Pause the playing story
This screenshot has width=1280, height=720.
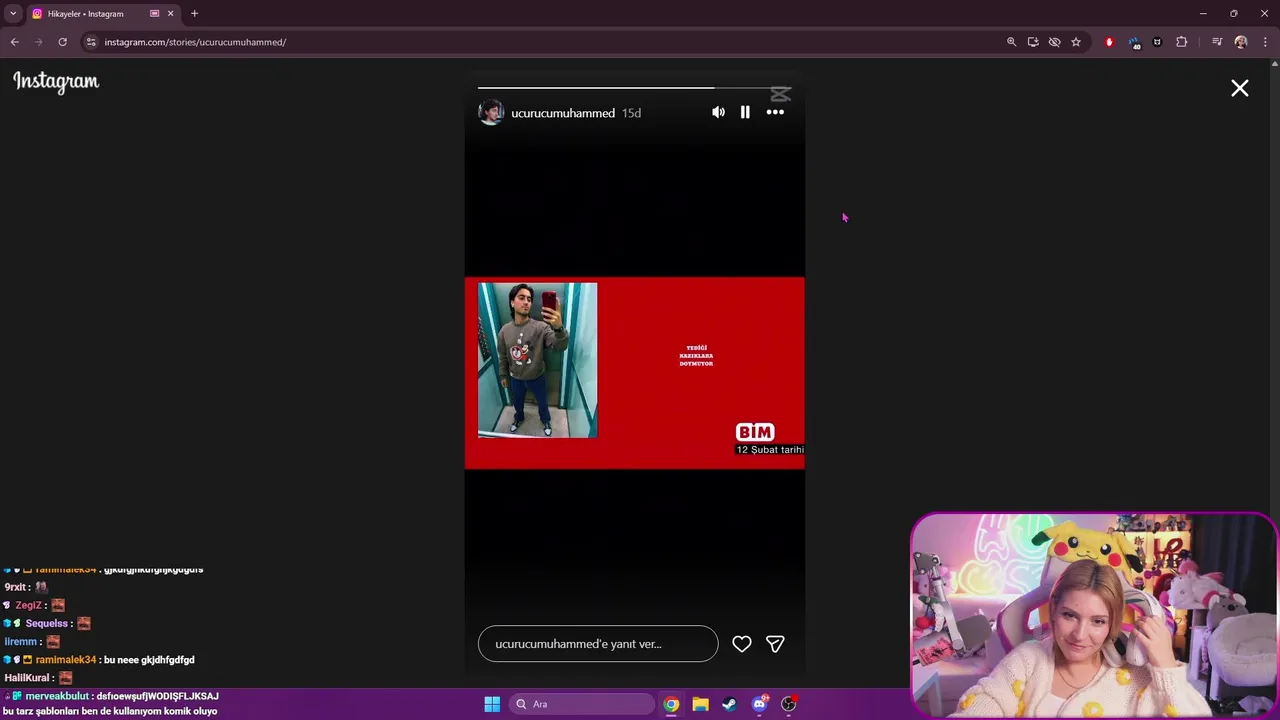pos(745,112)
